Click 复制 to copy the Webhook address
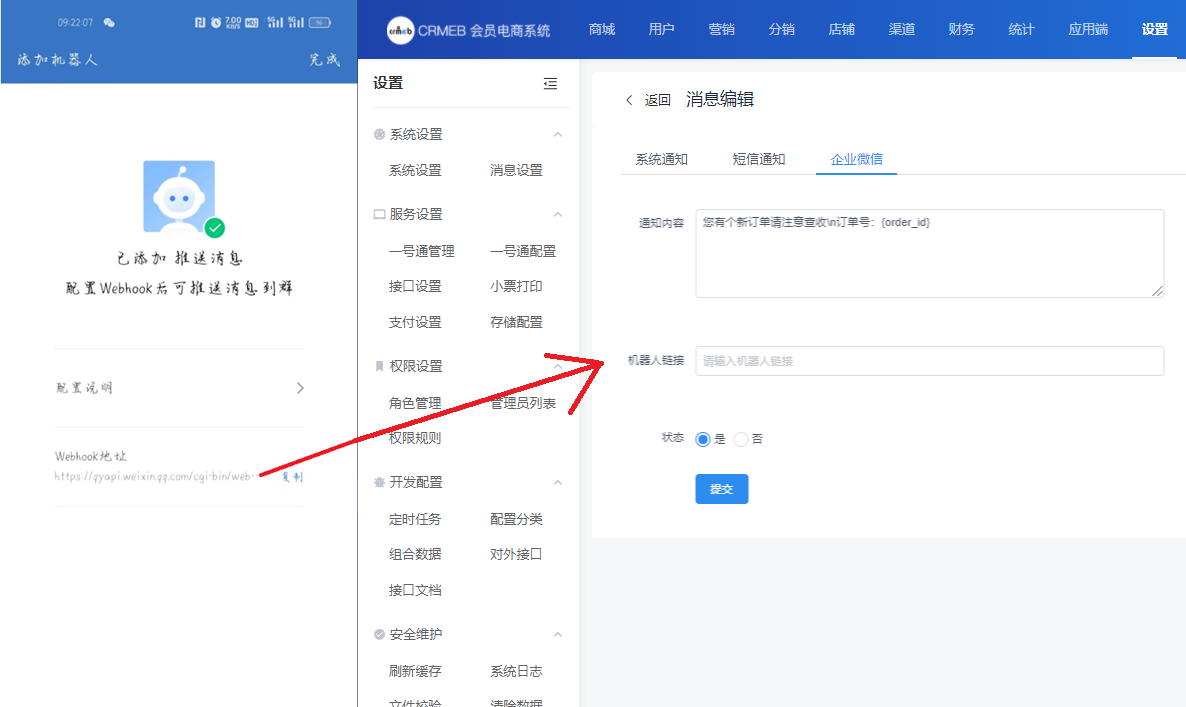1186x707 pixels. pyautogui.click(x=292, y=477)
